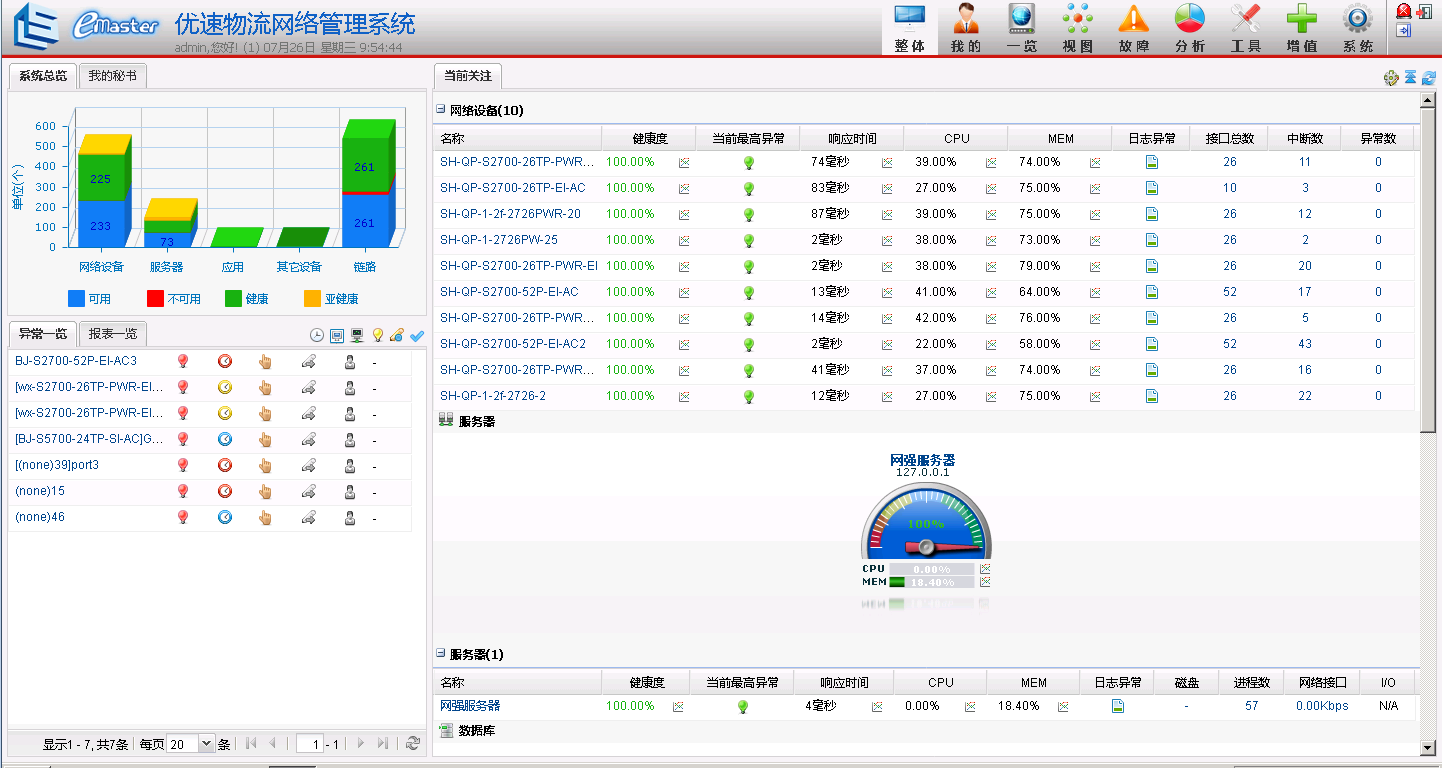The image size is (1442, 768).
Task: Open the 增值 value-added menu
Action: coord(1301,28)
